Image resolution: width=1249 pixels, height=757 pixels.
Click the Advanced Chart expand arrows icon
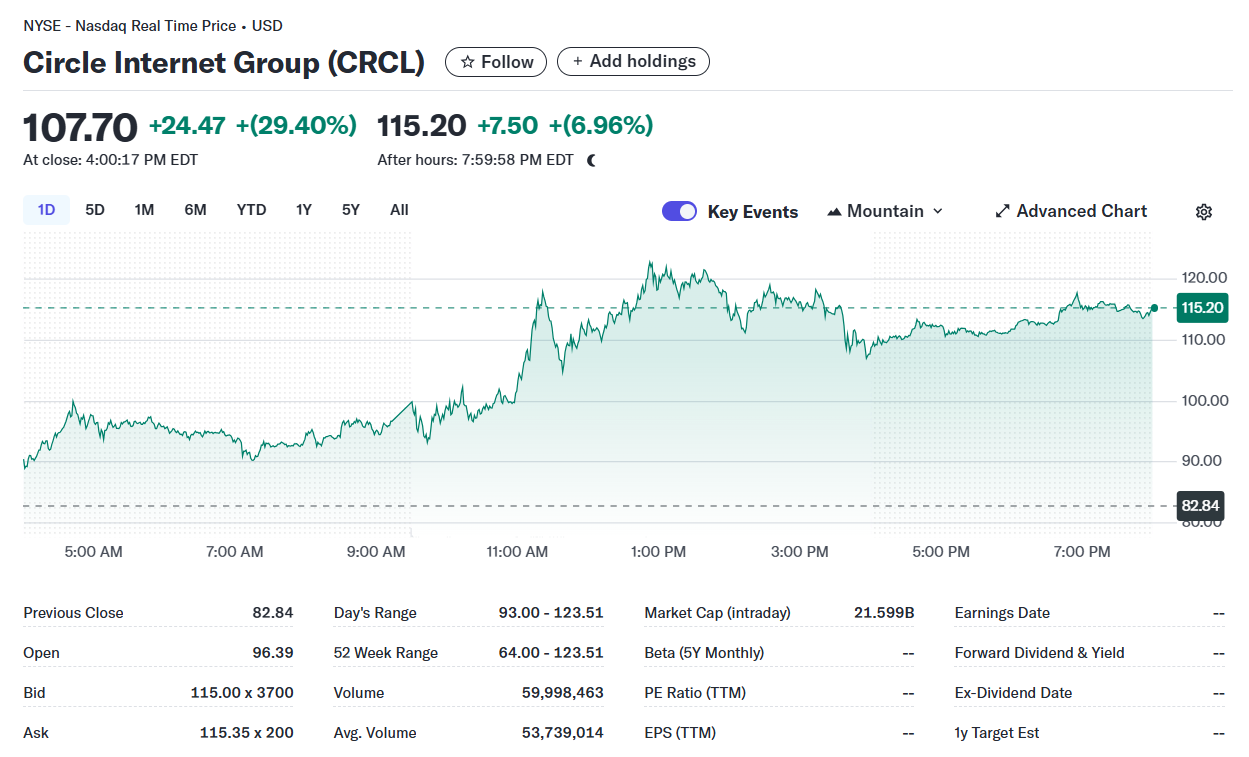tap(1002, 212)
